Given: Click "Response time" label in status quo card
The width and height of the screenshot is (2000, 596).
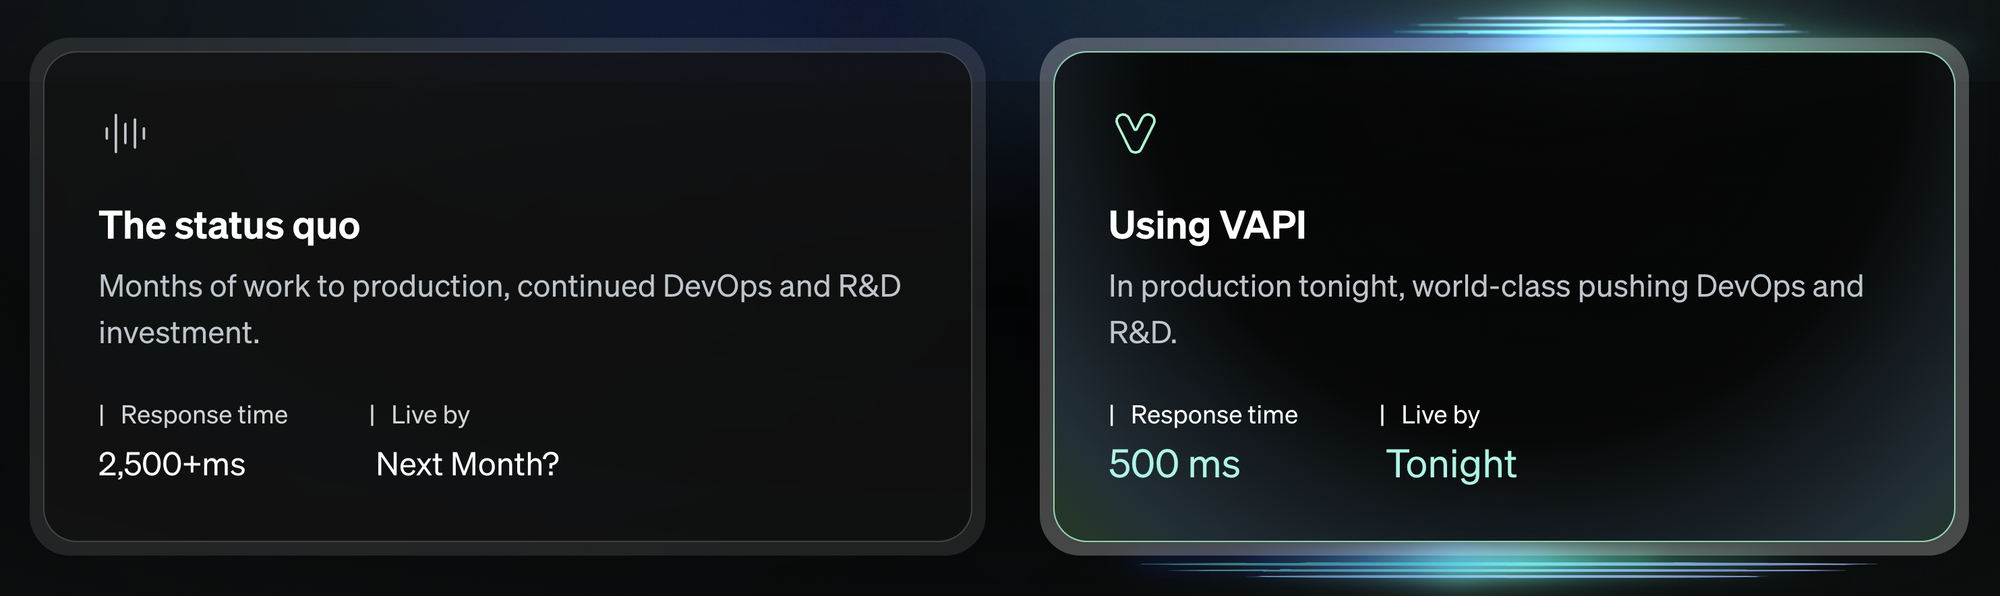Looking at the screenshot, I should [x=204, y=415].
